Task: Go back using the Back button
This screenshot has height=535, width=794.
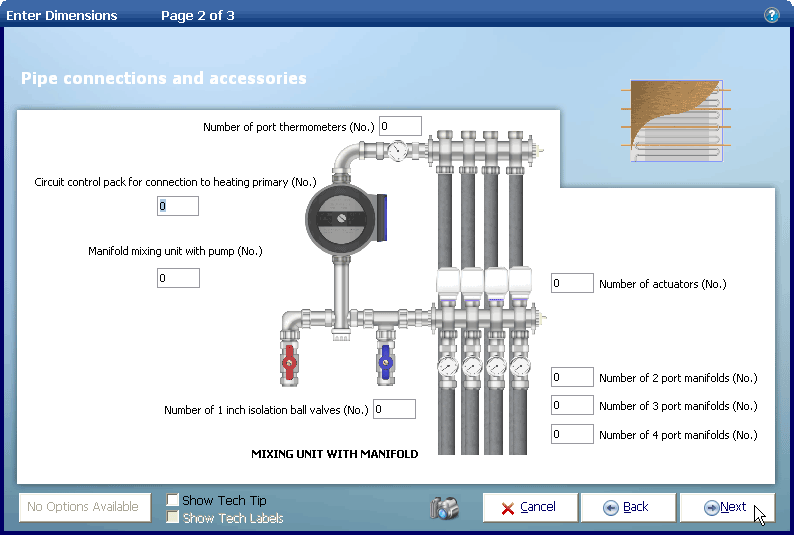Action: (x=627, y=507)
